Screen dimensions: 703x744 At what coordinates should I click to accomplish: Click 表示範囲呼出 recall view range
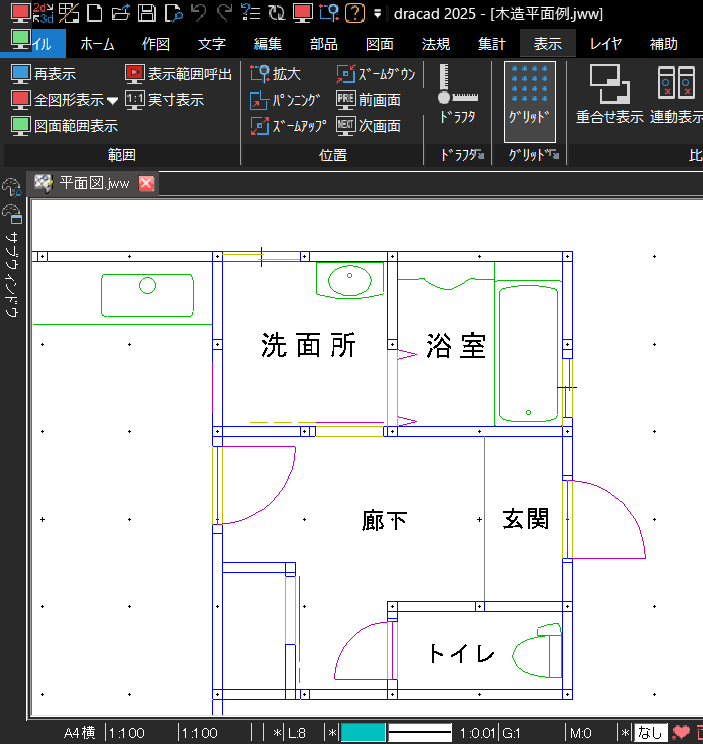(x=178, y=74)
